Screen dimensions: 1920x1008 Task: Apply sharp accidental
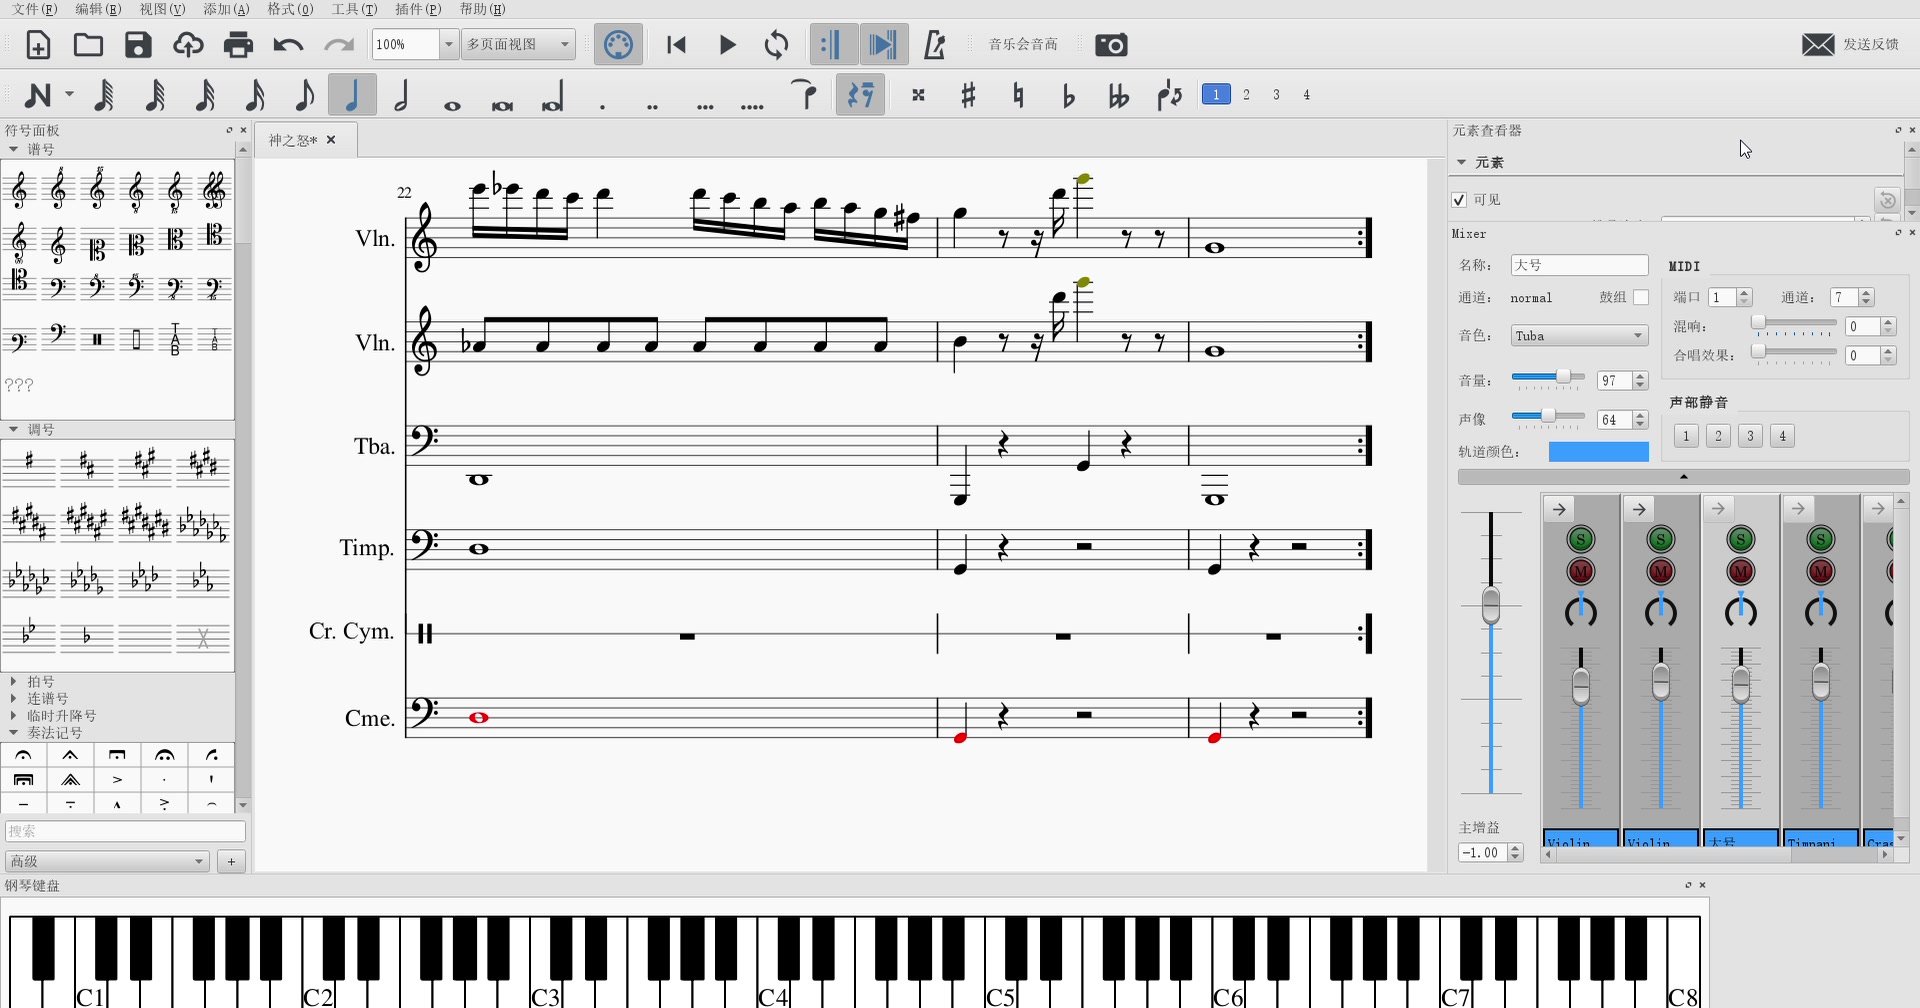pyautogui.click(x=968, y=95)
